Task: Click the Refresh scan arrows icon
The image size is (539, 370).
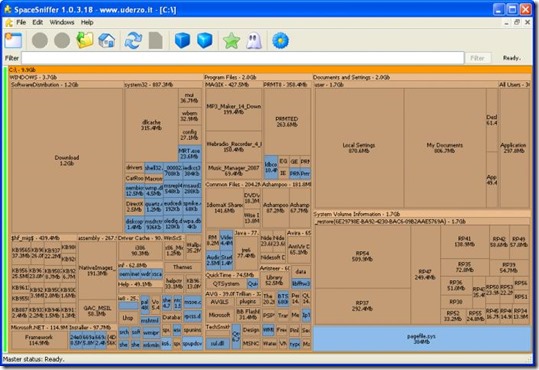Action: pos(133,41)
